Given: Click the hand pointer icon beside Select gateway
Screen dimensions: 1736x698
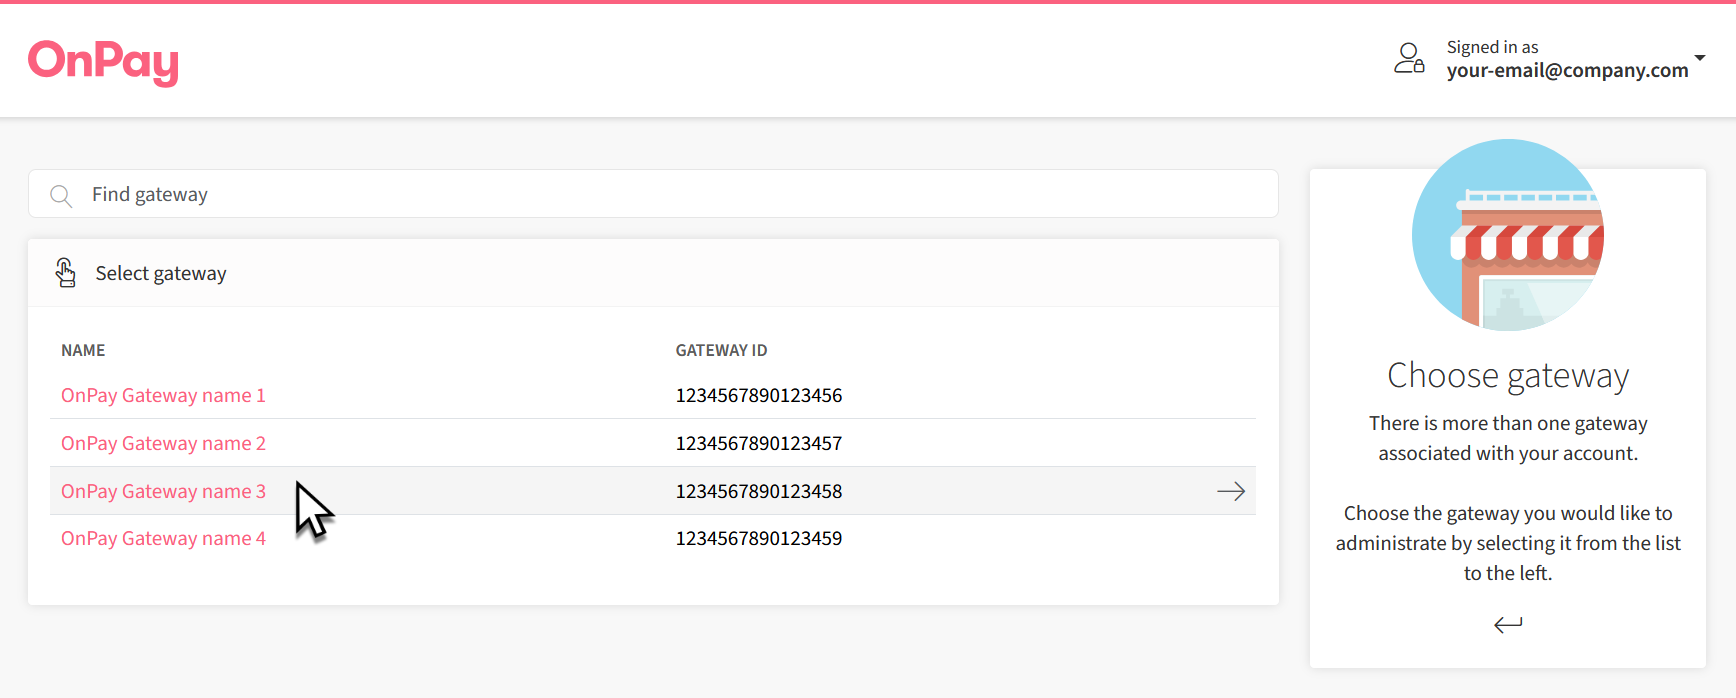Looking at the screenshot, I should pyautogui.click(x=66, y=273).
